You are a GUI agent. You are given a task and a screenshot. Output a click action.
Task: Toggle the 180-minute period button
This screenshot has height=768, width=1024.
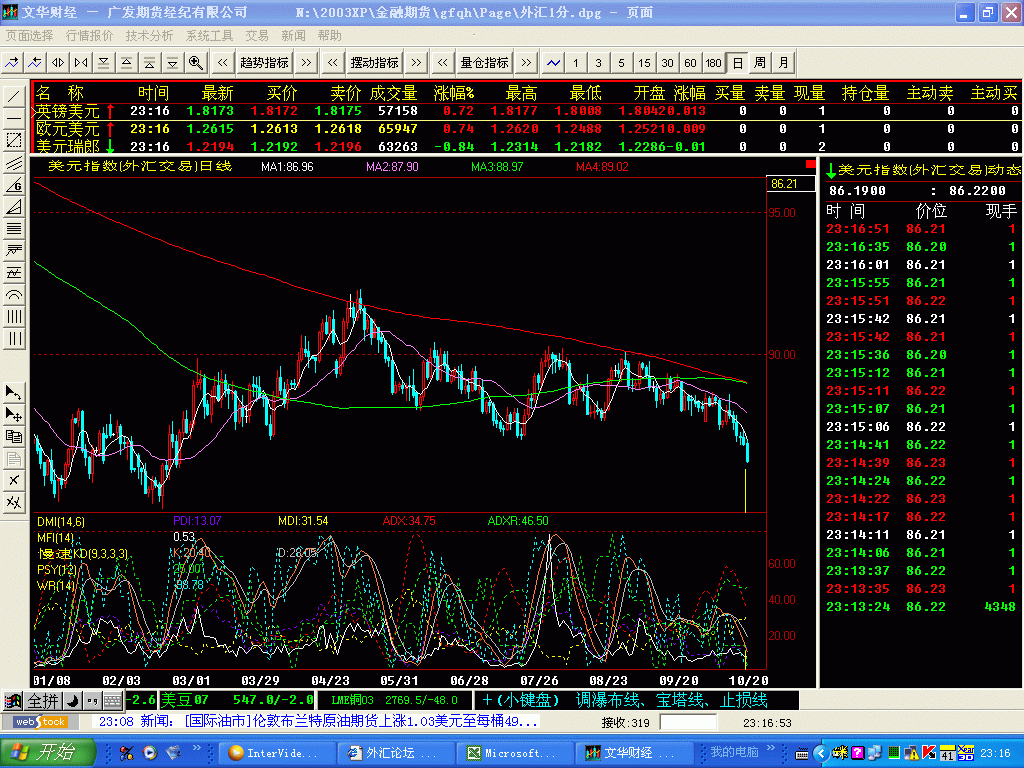tap(713, 63)
